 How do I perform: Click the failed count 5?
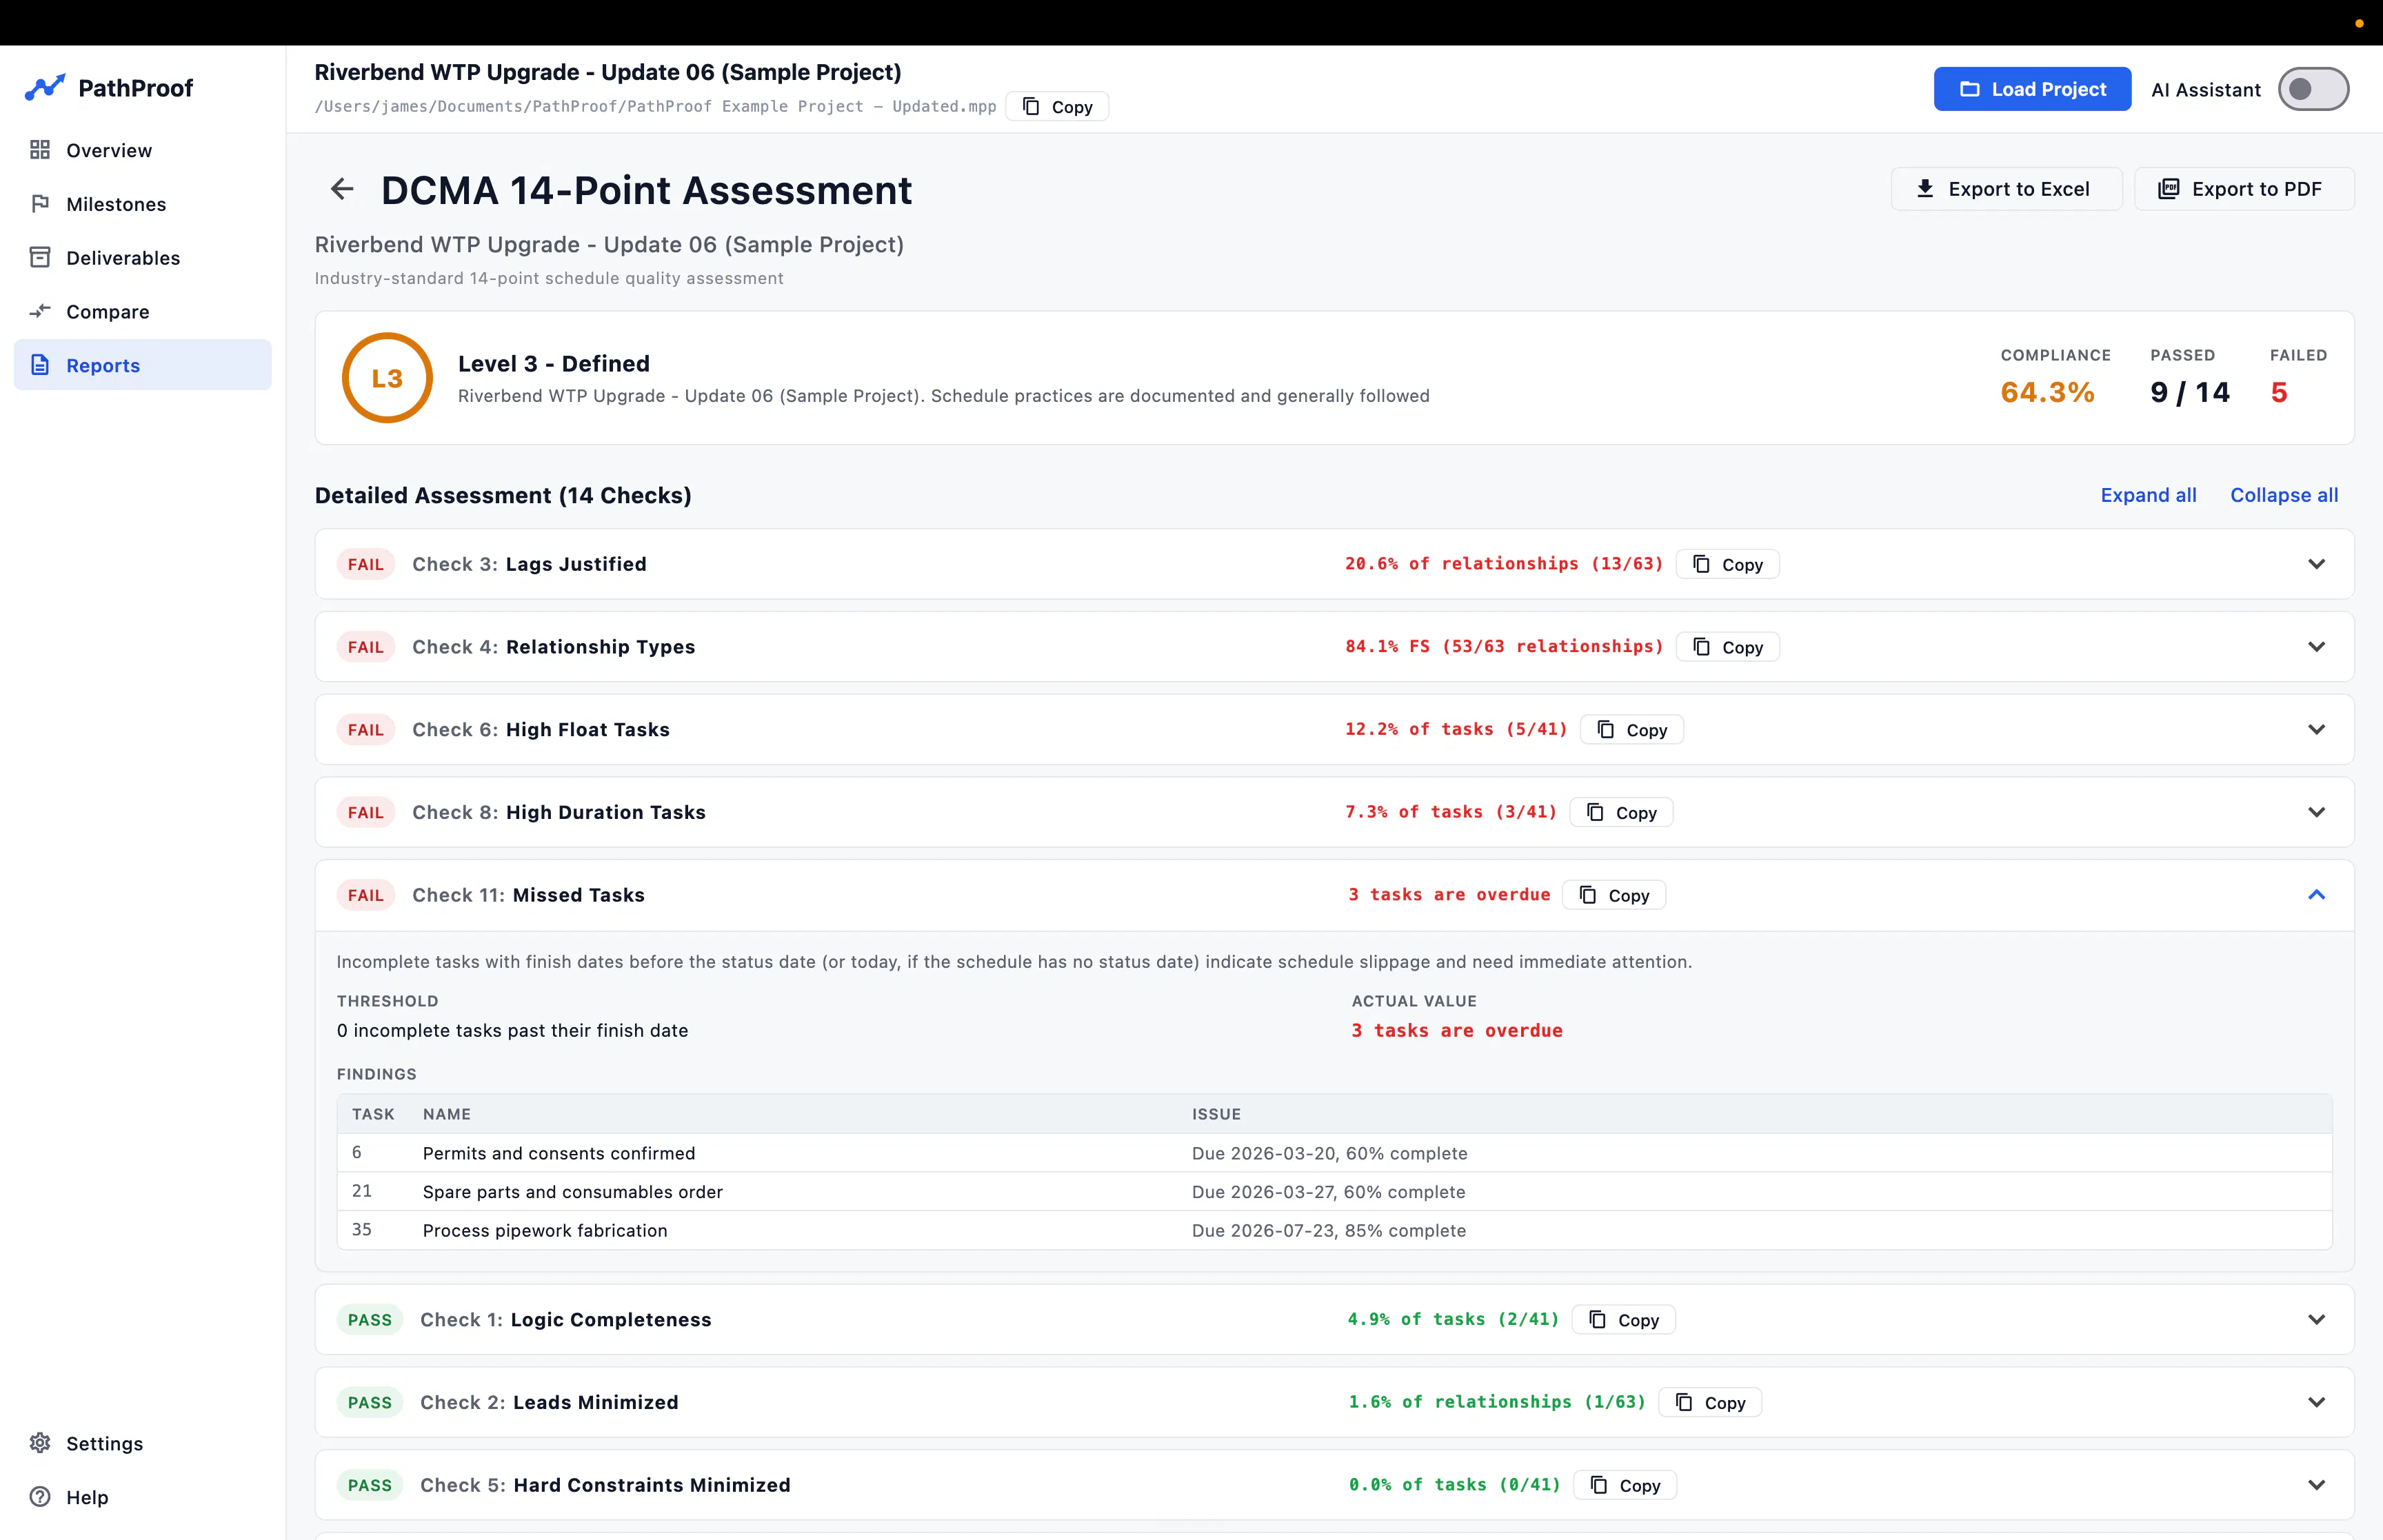click(x=2279, y=392)
